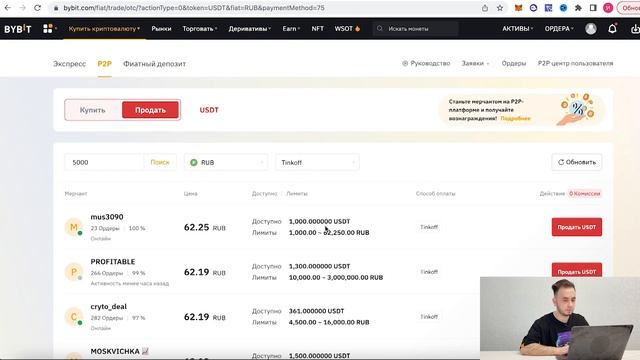Click merchant name cryto_deal
Image resolution: width=640 pixels, height=360 pixels.
[109, 307]
